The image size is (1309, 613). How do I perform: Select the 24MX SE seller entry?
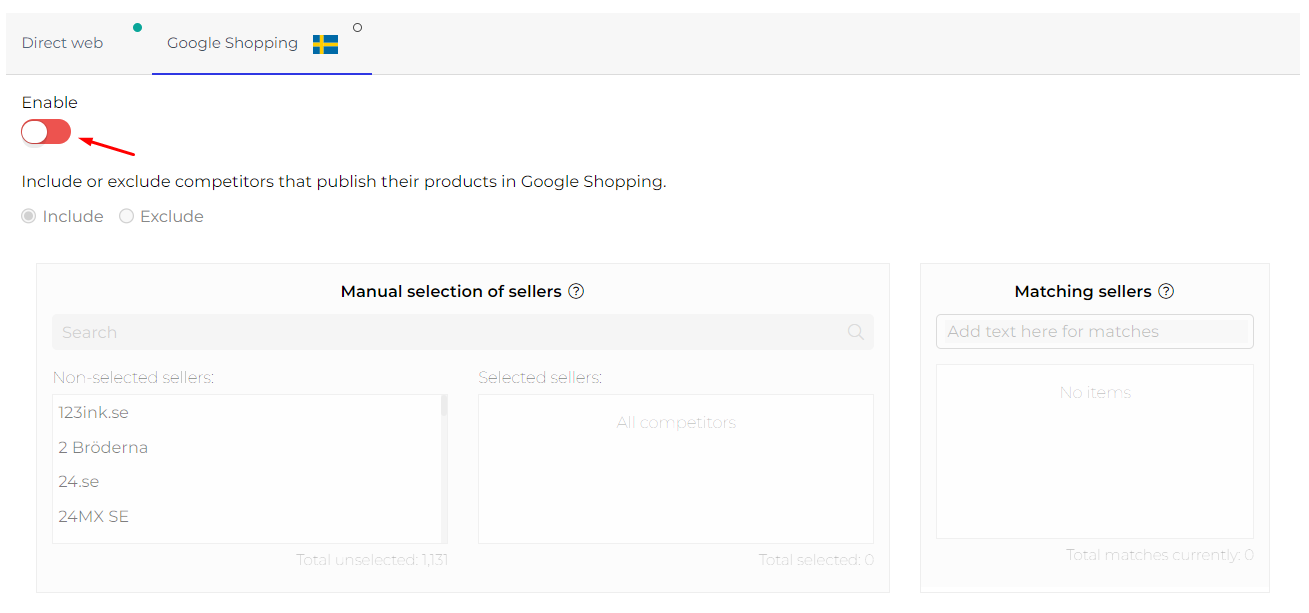(94, 516)
